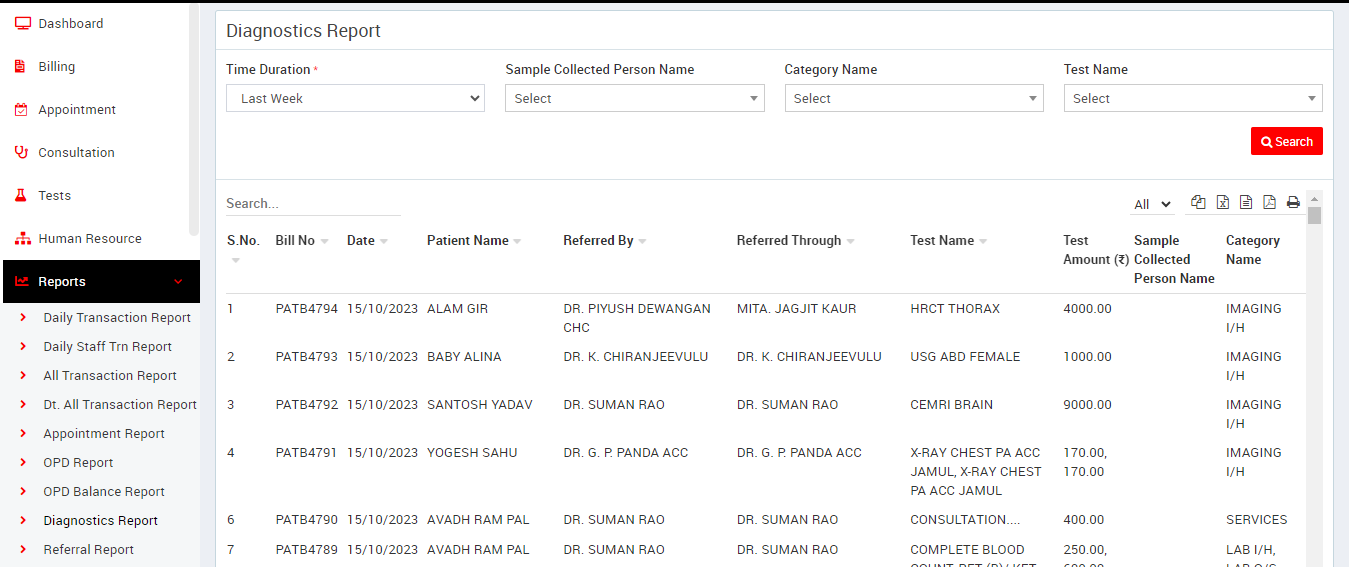The width and height of the screenshot is (1349, 567).
Task: Open the Referral Report link
Action: point(89,550)
